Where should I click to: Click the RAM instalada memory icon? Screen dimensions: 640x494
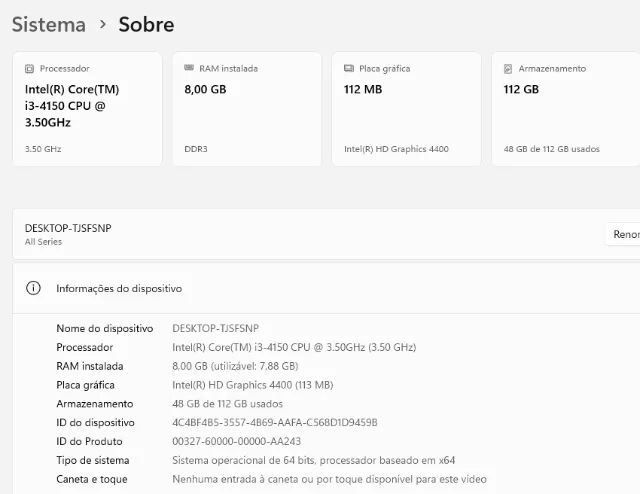(x=189, y=68)
